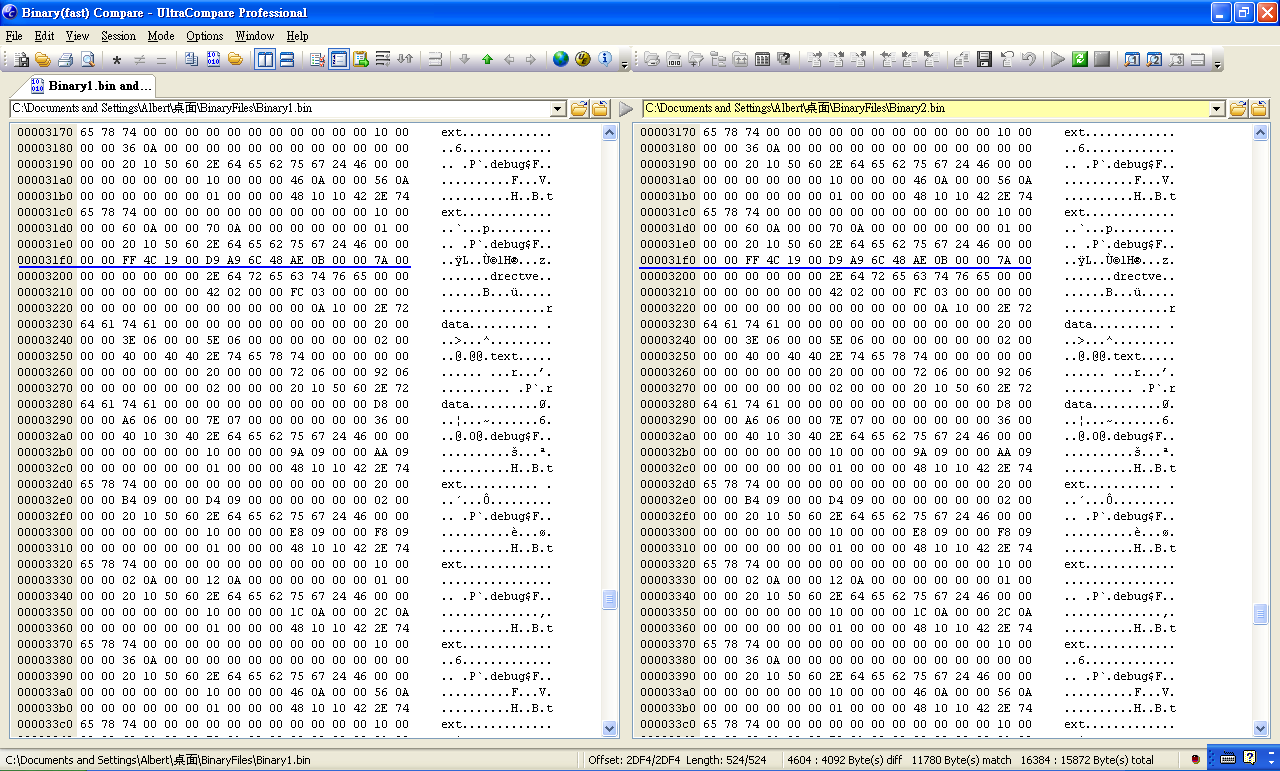Open second folder icon beside left path
The image size is (1280, 771).
[x=600, y=109]
